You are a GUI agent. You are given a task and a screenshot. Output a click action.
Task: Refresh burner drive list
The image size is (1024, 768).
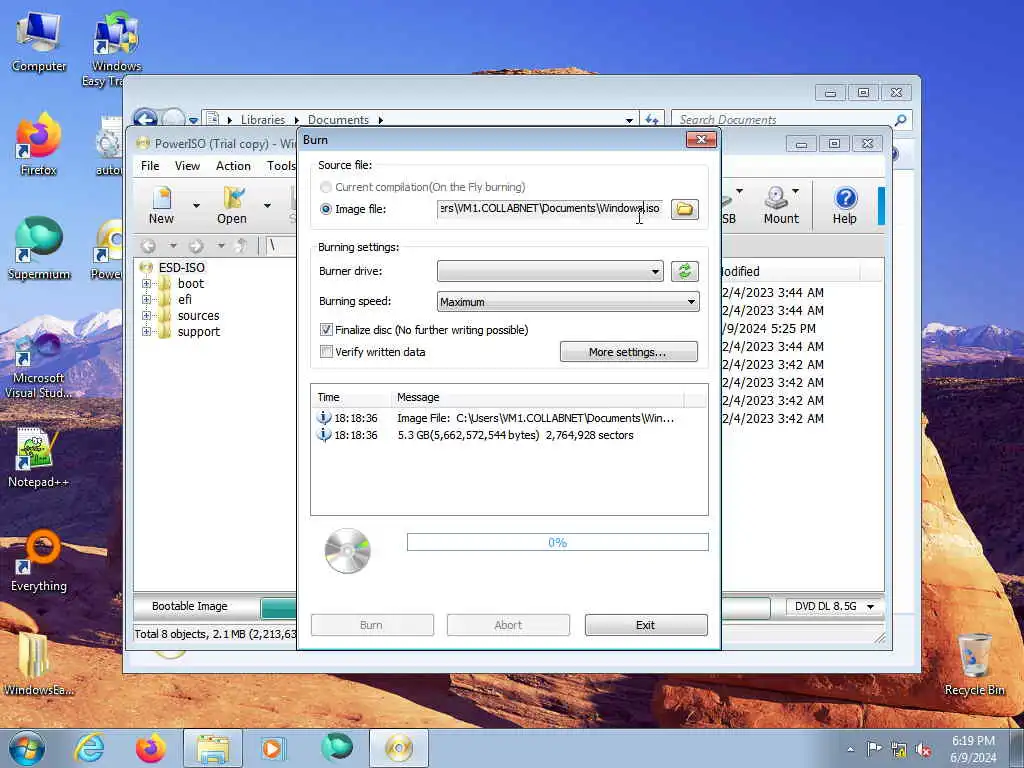click(x=684, y=271)
